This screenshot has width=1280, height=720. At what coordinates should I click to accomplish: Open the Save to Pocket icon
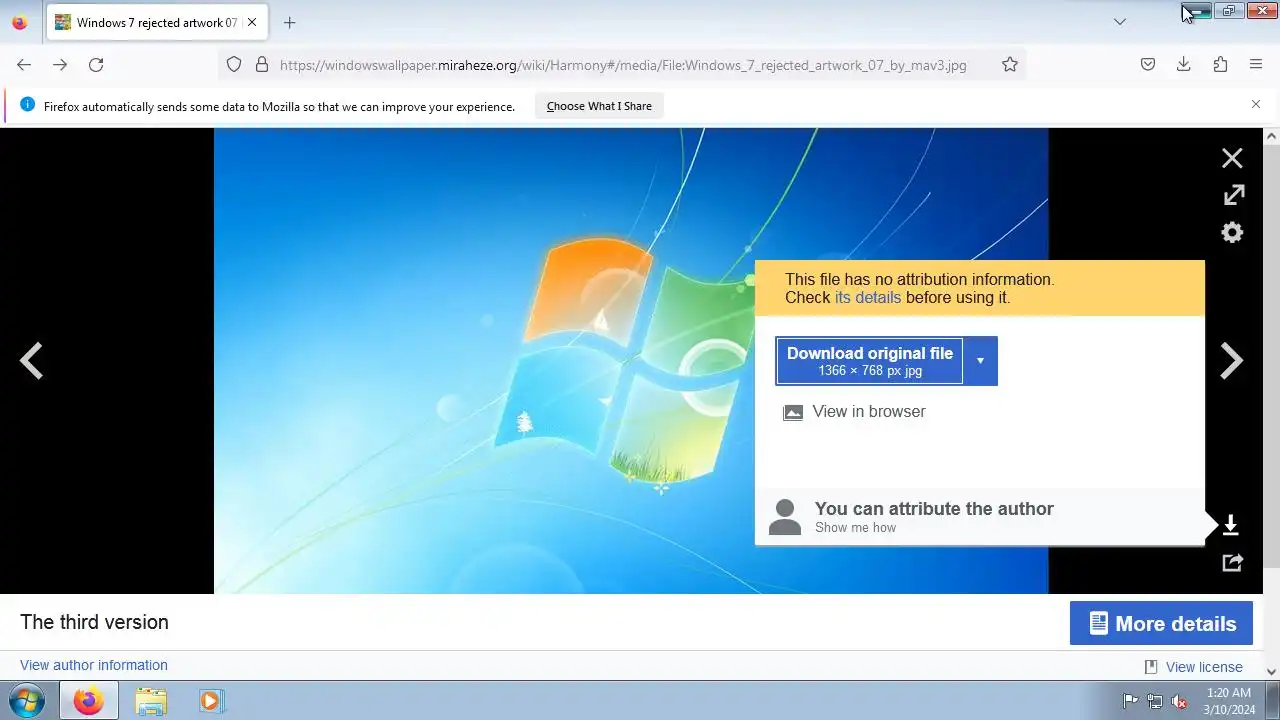pyautogui.click(x=1148, y=65)
